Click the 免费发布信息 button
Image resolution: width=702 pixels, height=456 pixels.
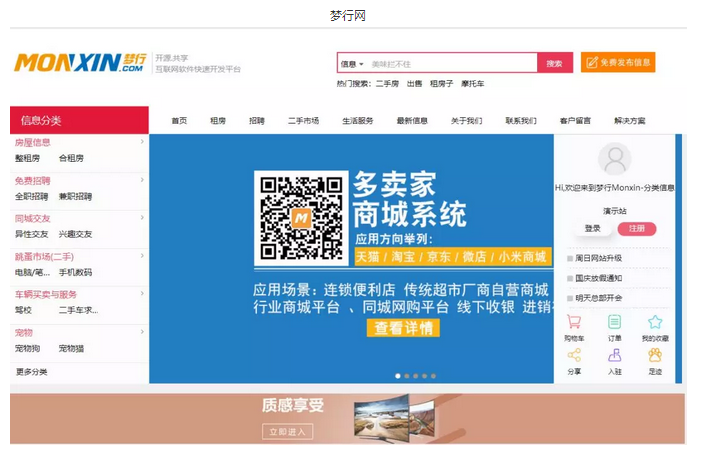click(x=618, y=62)
